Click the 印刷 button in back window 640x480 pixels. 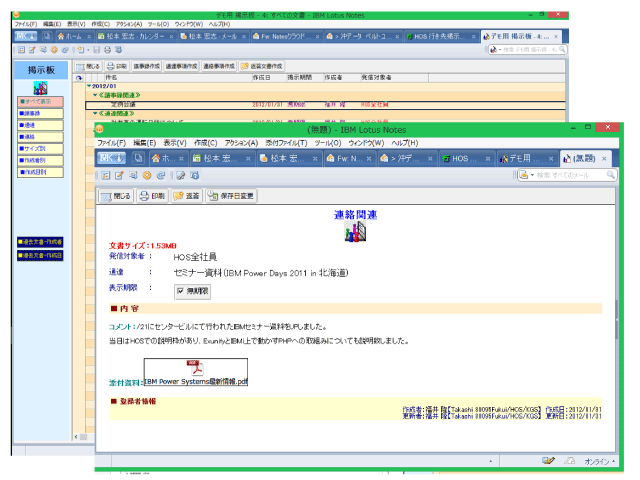(116, 66)
